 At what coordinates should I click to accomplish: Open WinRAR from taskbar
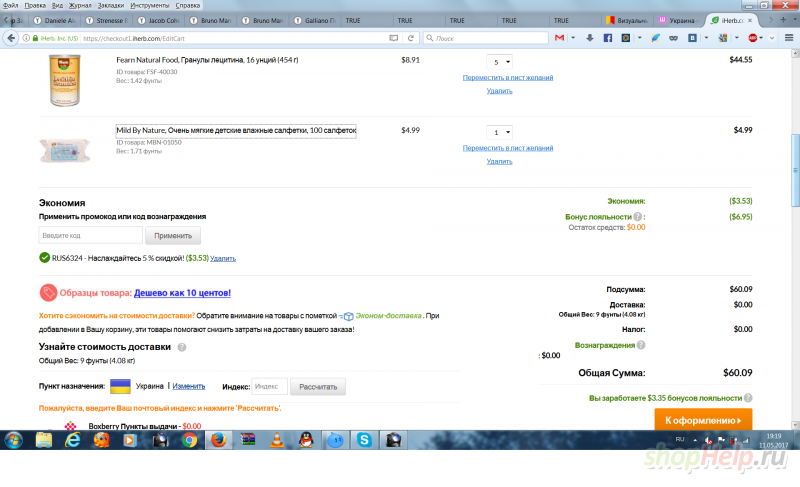(x=248, y=440)
